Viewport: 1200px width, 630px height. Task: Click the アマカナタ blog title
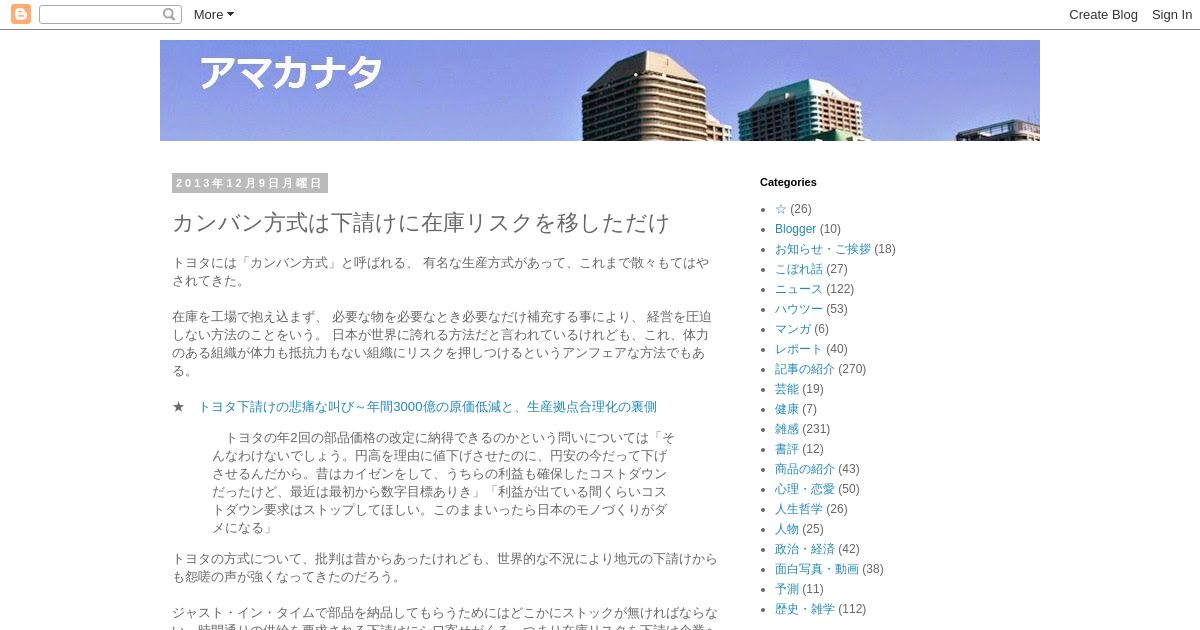tap(290, 73)
